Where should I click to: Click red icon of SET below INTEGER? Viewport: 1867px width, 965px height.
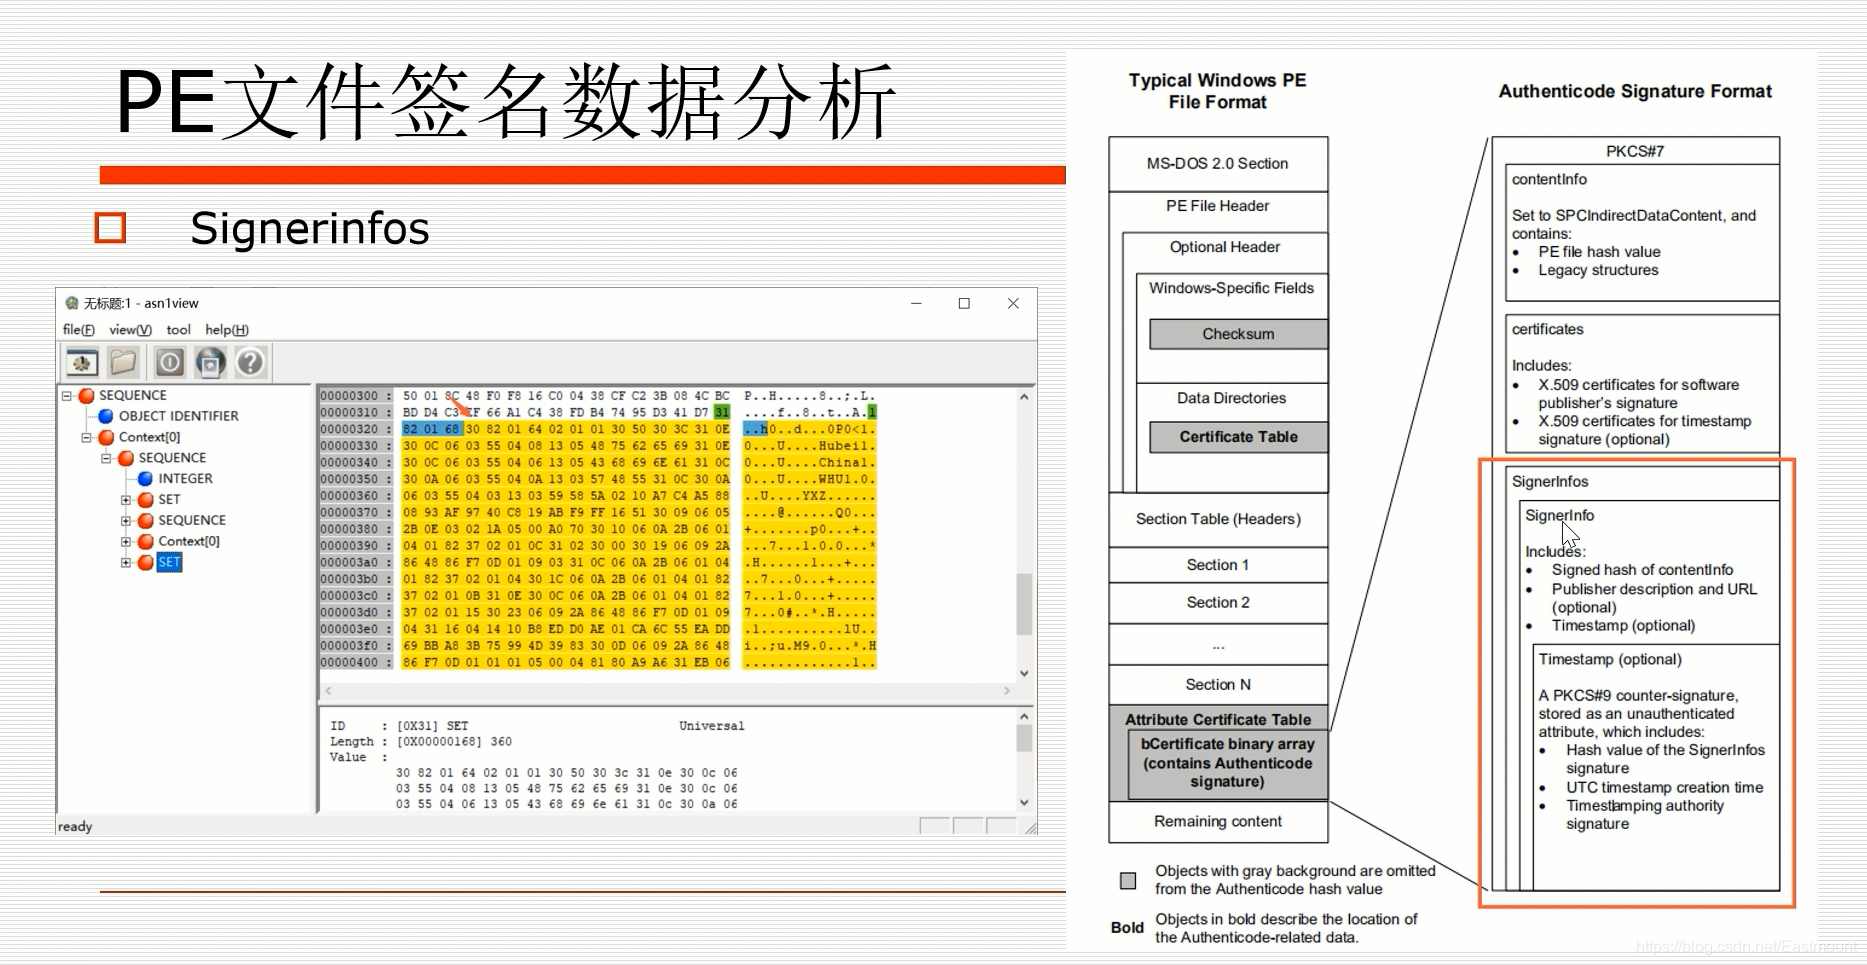tap(145, 499)
